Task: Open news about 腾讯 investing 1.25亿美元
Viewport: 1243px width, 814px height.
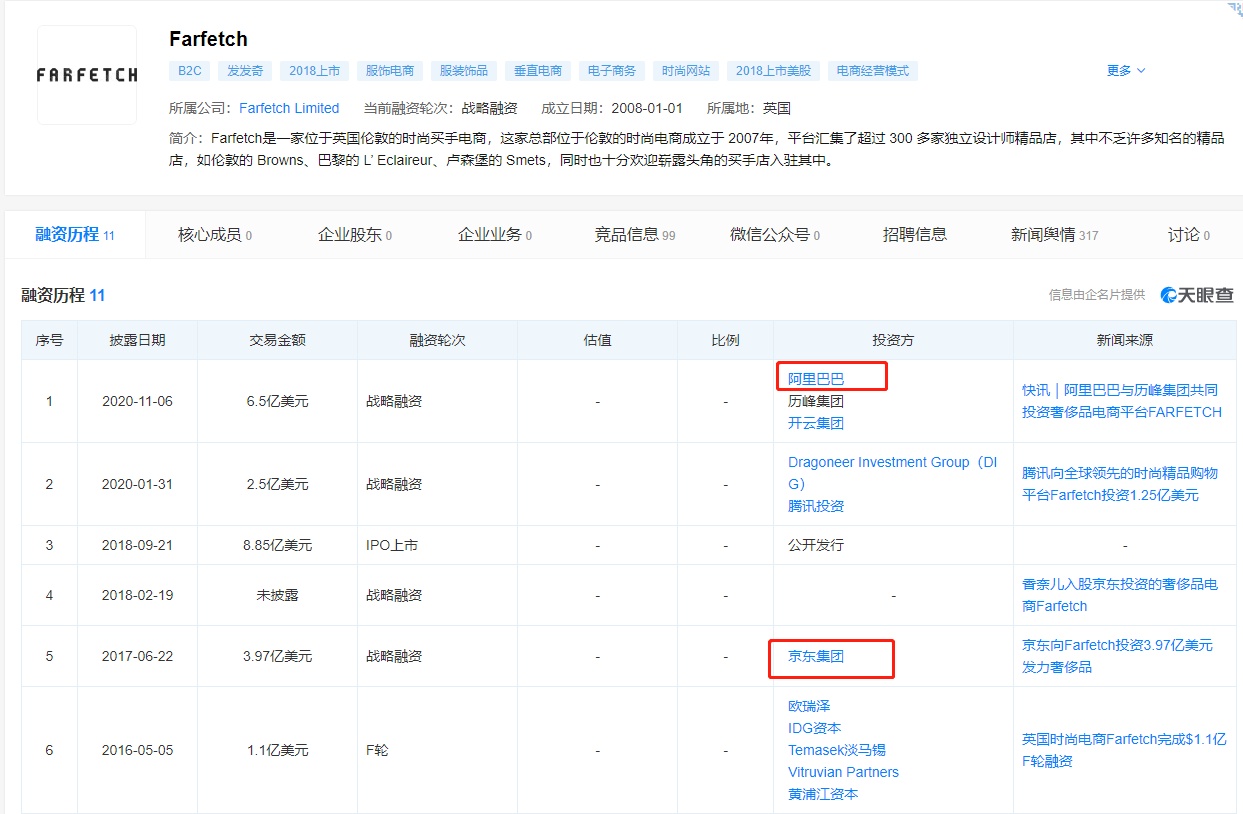Action: pos(1120,484)
